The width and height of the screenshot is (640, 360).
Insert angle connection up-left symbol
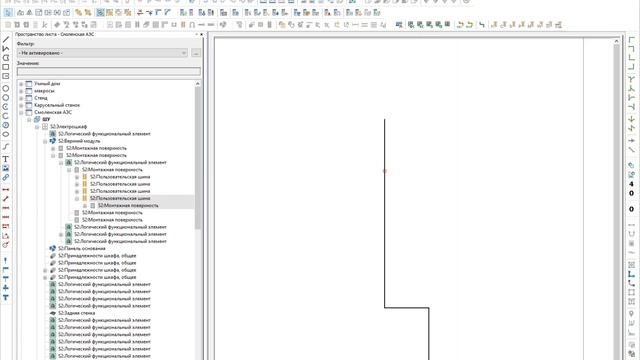[631, 67]
